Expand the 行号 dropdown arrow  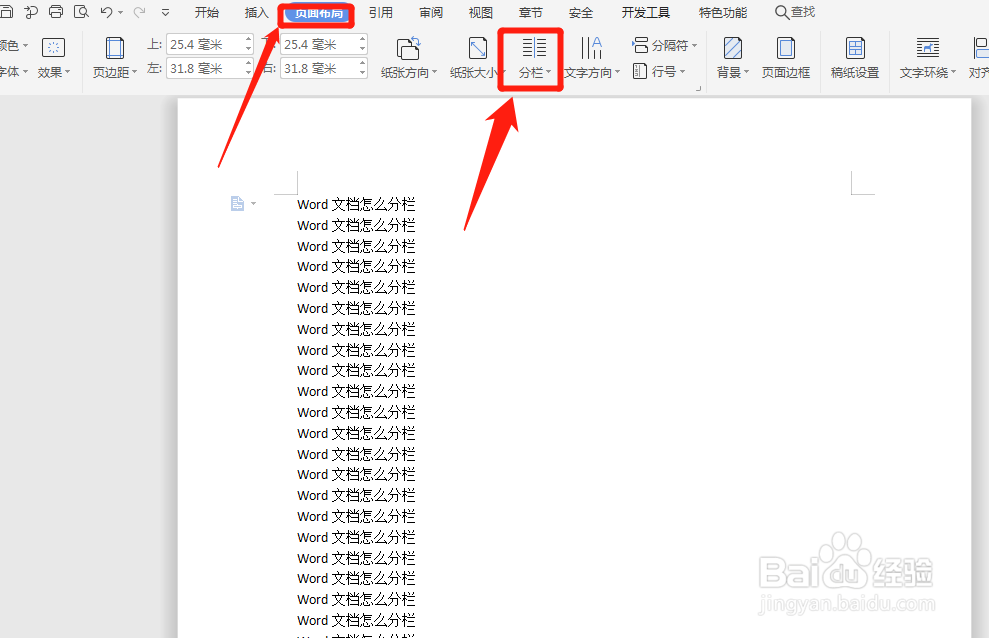(682, 72)
